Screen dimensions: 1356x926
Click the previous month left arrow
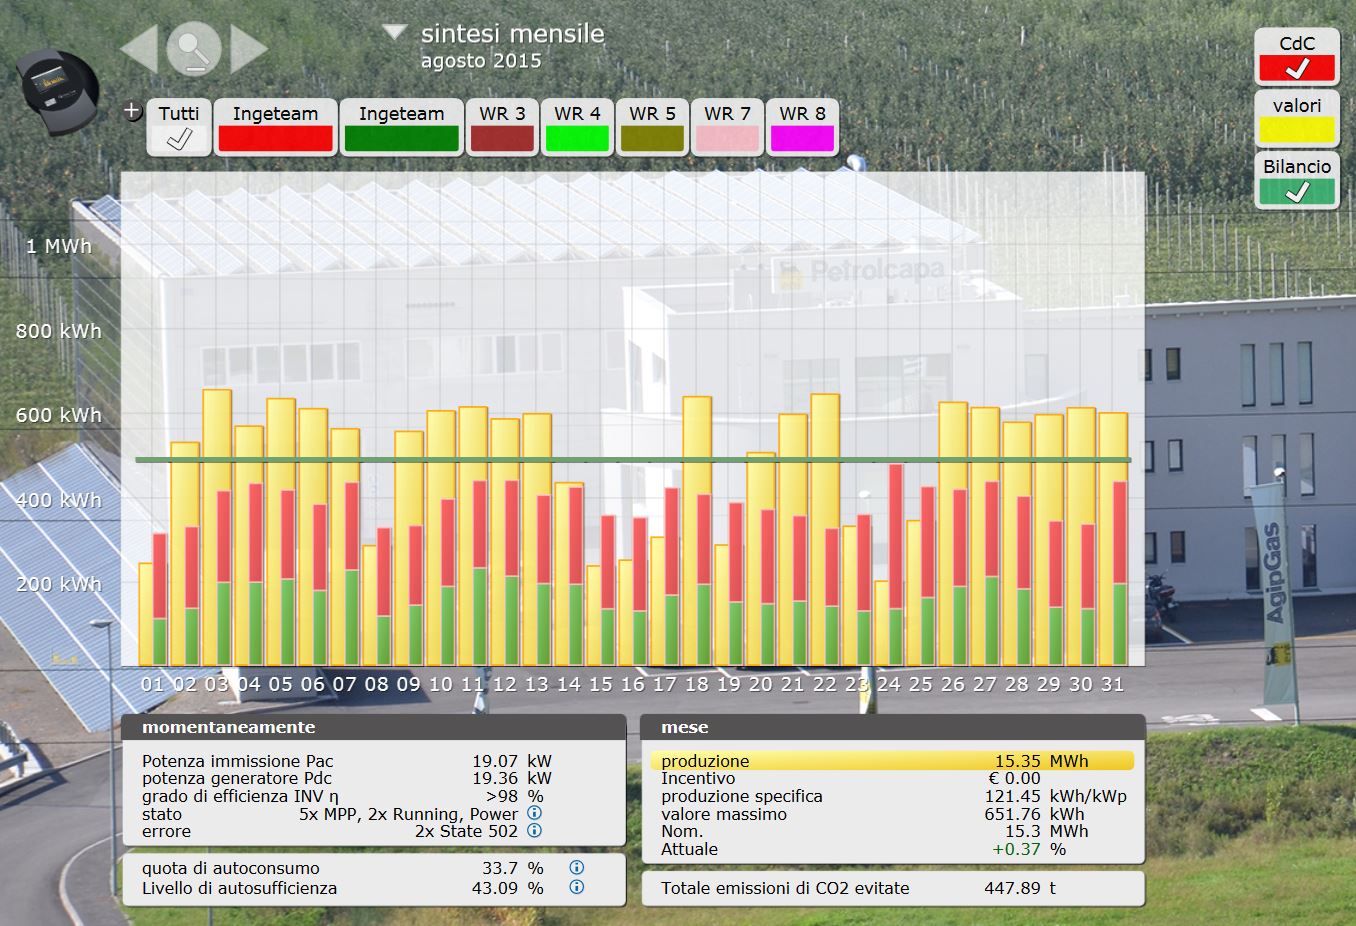[x=140, y=48]
